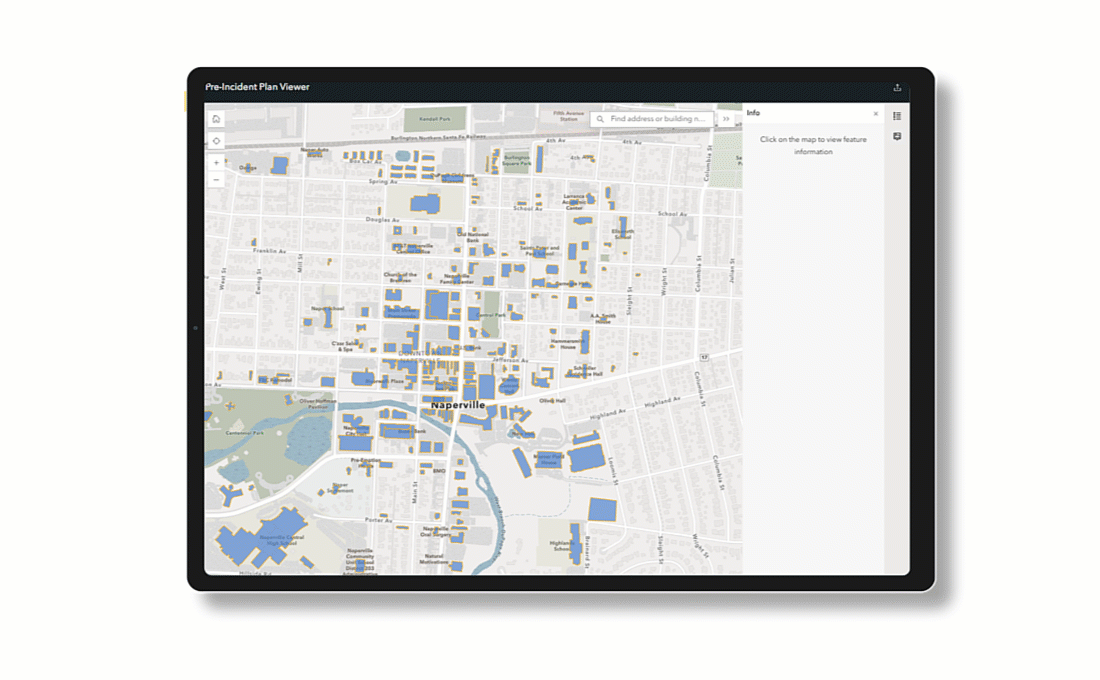Click the Porter Av street label
1100x680 pixels.
[378, 520]
